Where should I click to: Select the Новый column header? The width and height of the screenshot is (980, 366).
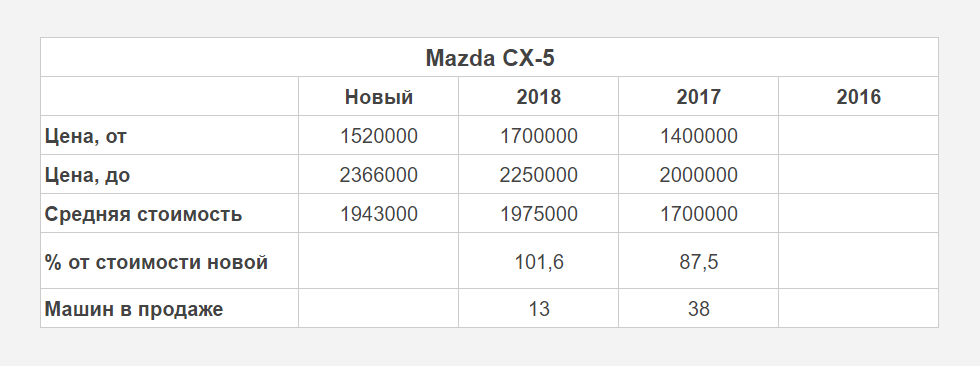point(379,97)
